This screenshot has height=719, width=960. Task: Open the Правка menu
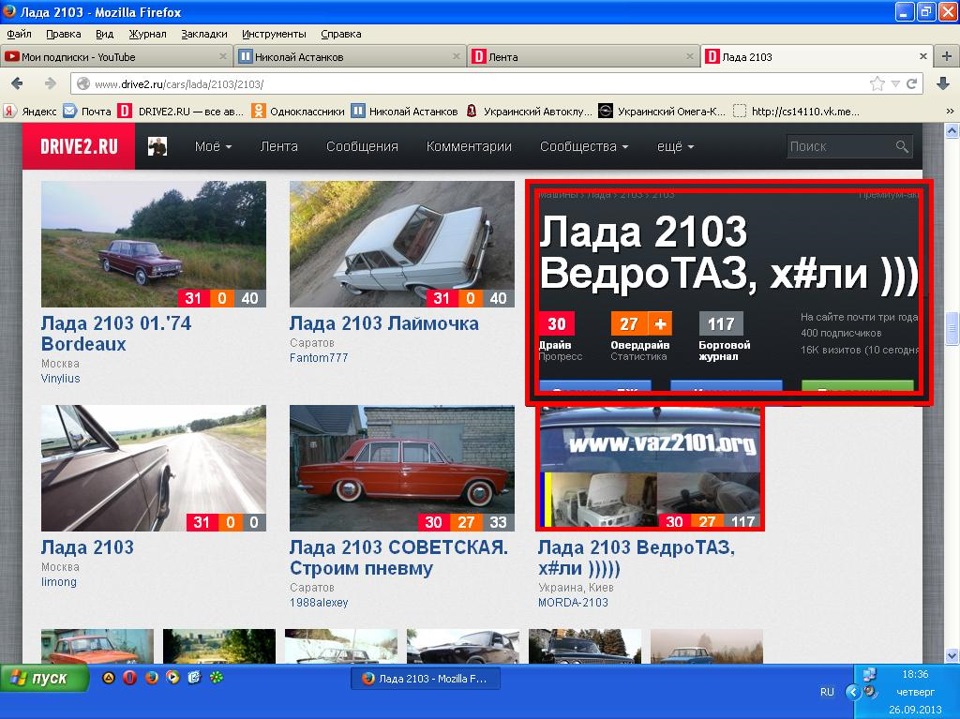point(63,34)
